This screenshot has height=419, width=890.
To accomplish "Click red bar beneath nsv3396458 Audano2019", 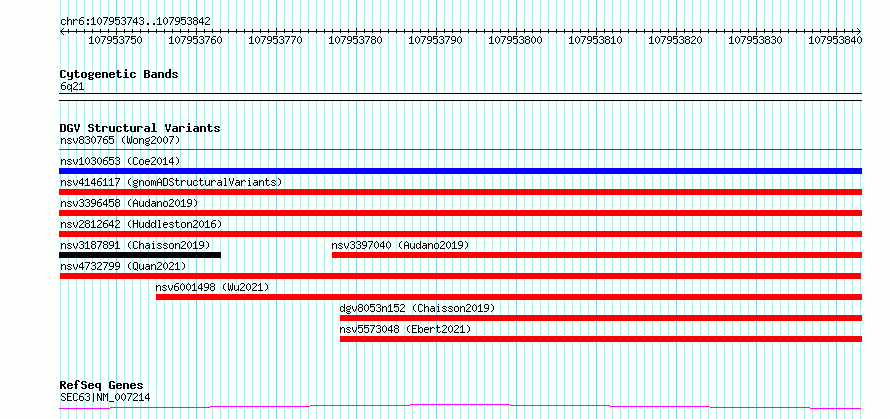I will coord(460,213).
